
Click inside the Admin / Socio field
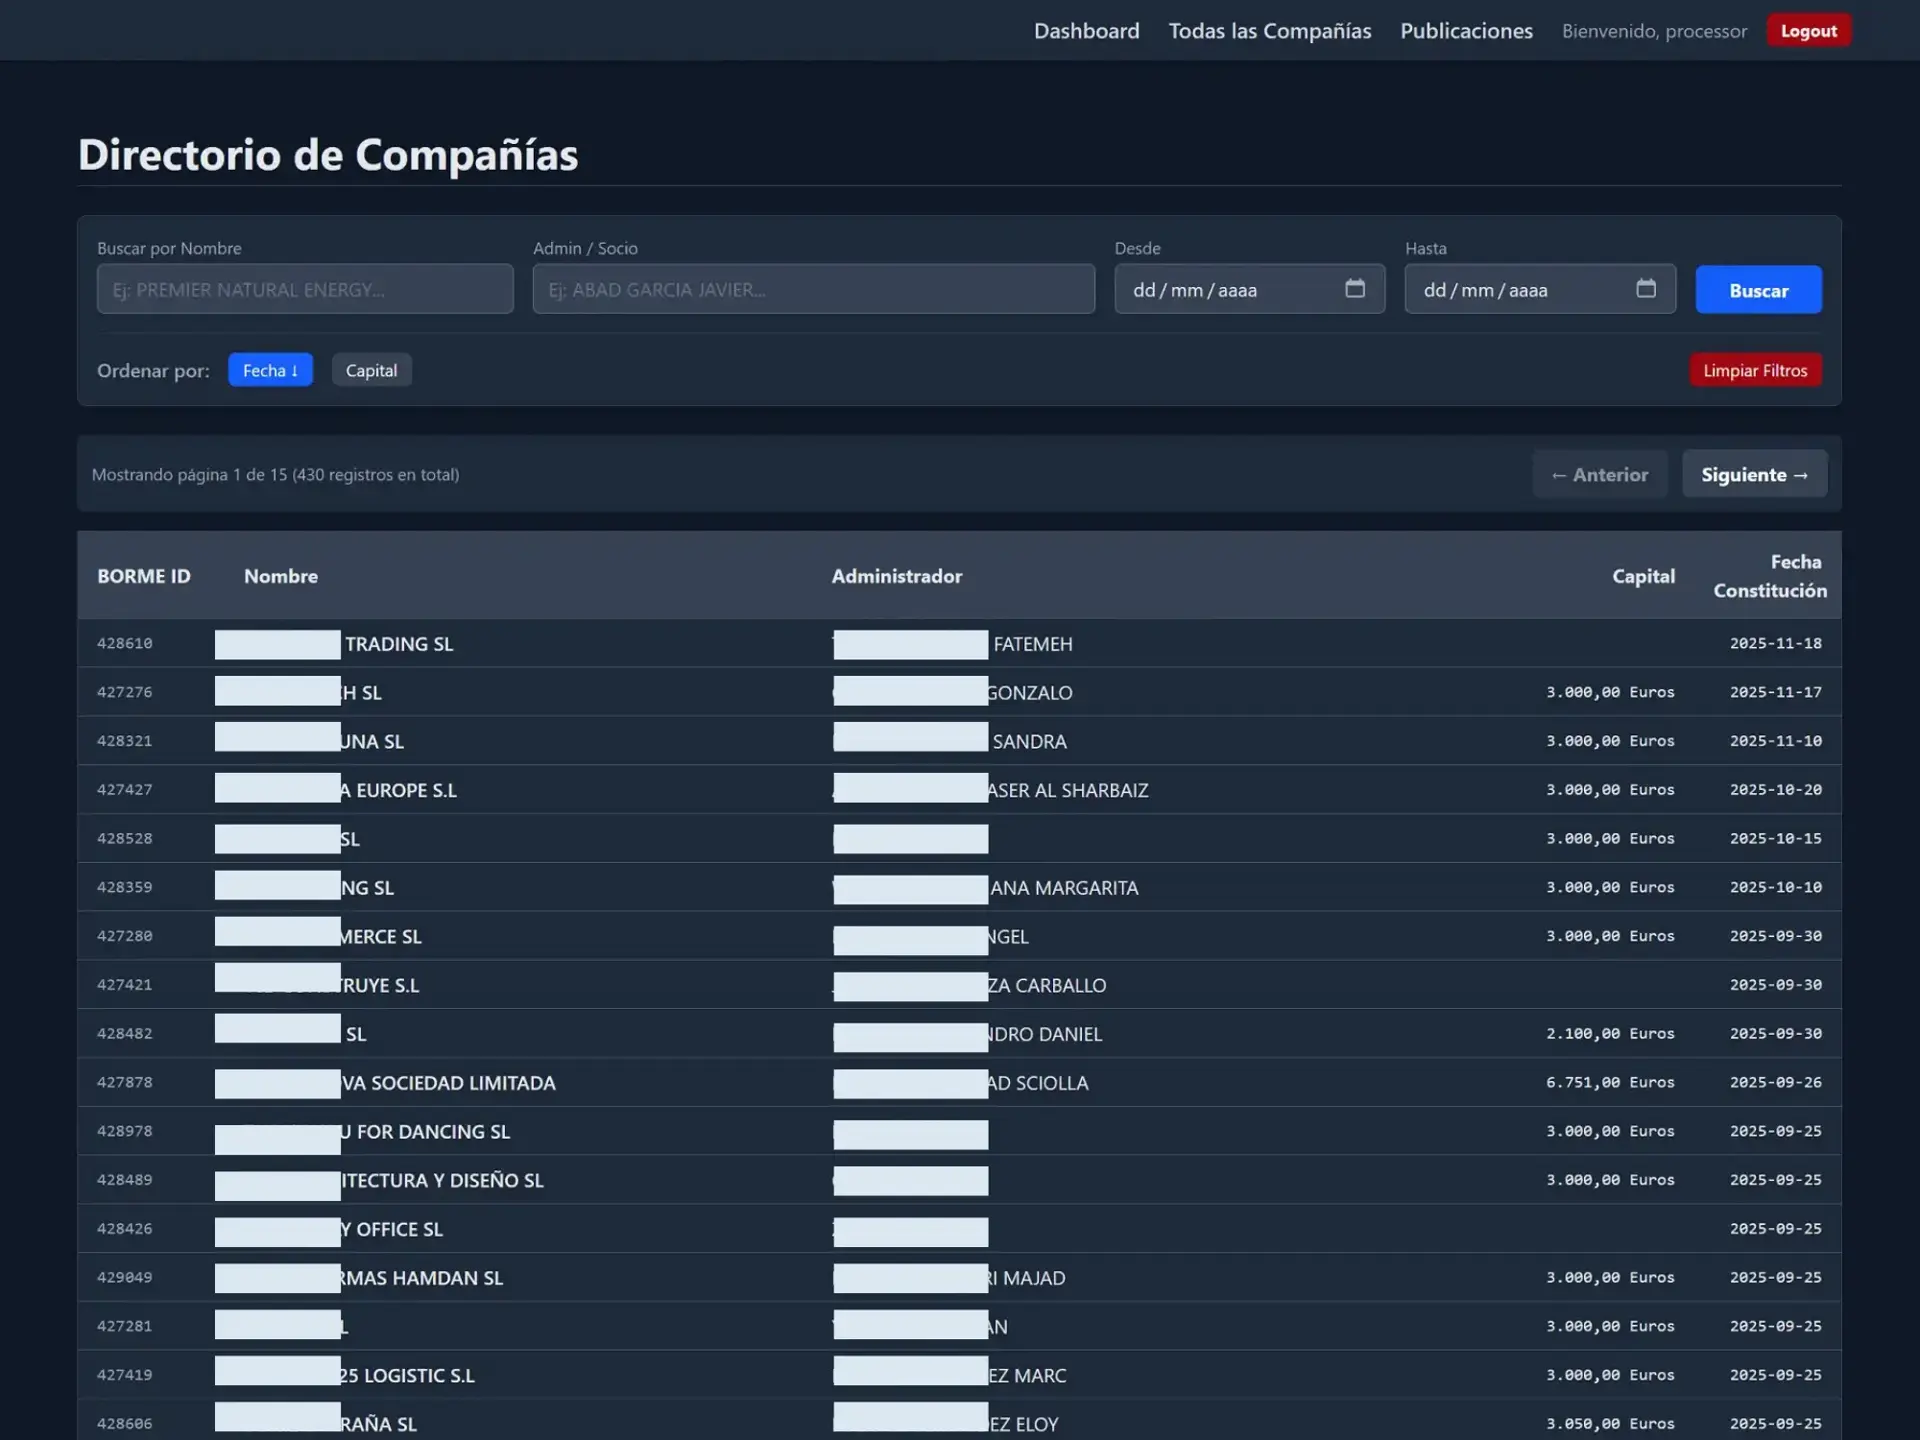pos(813,289)
